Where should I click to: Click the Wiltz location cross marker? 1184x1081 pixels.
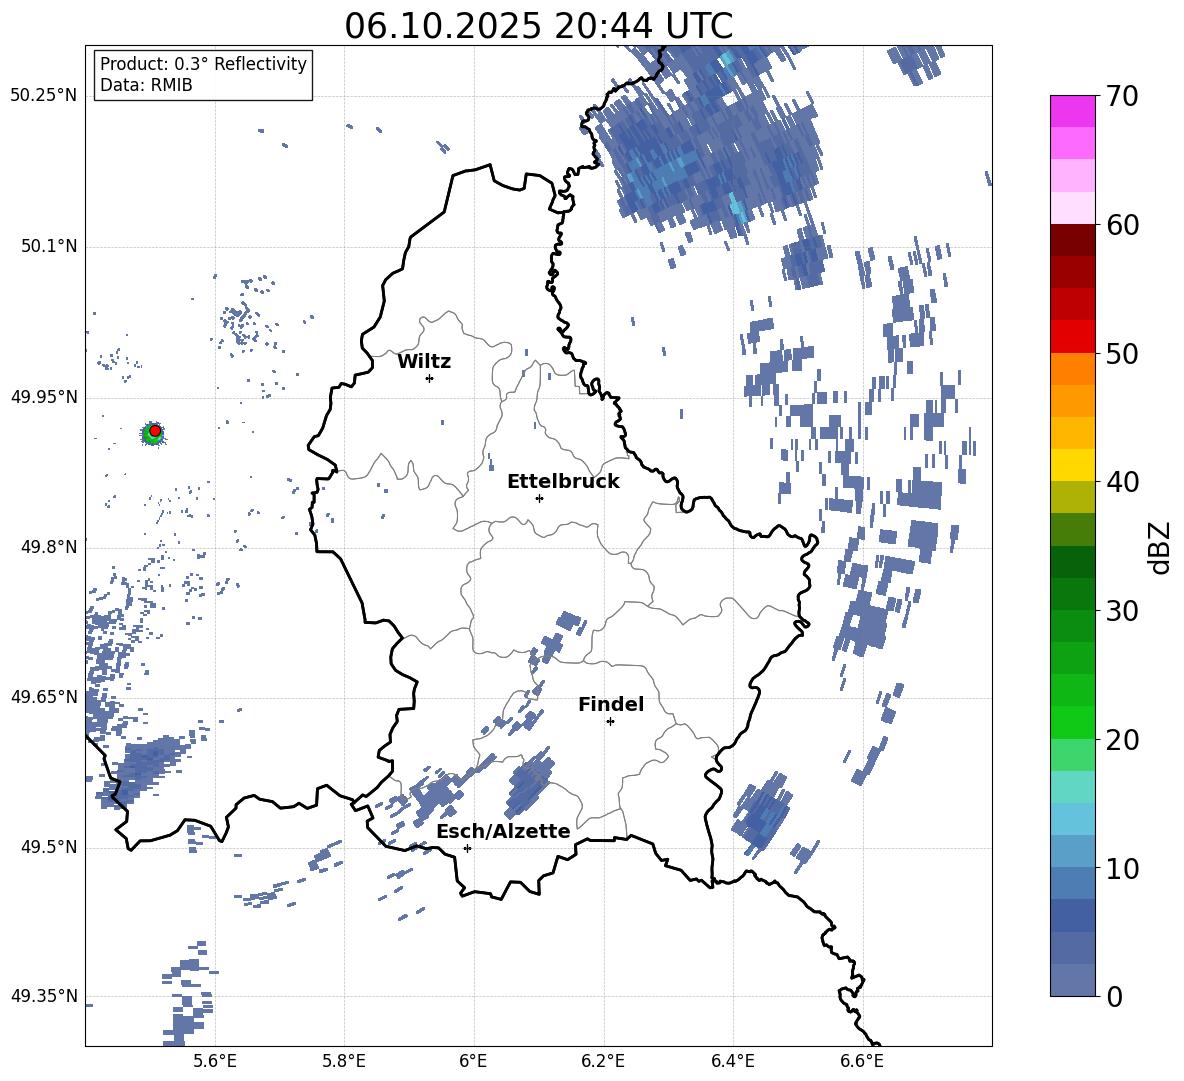coord(430,379)
